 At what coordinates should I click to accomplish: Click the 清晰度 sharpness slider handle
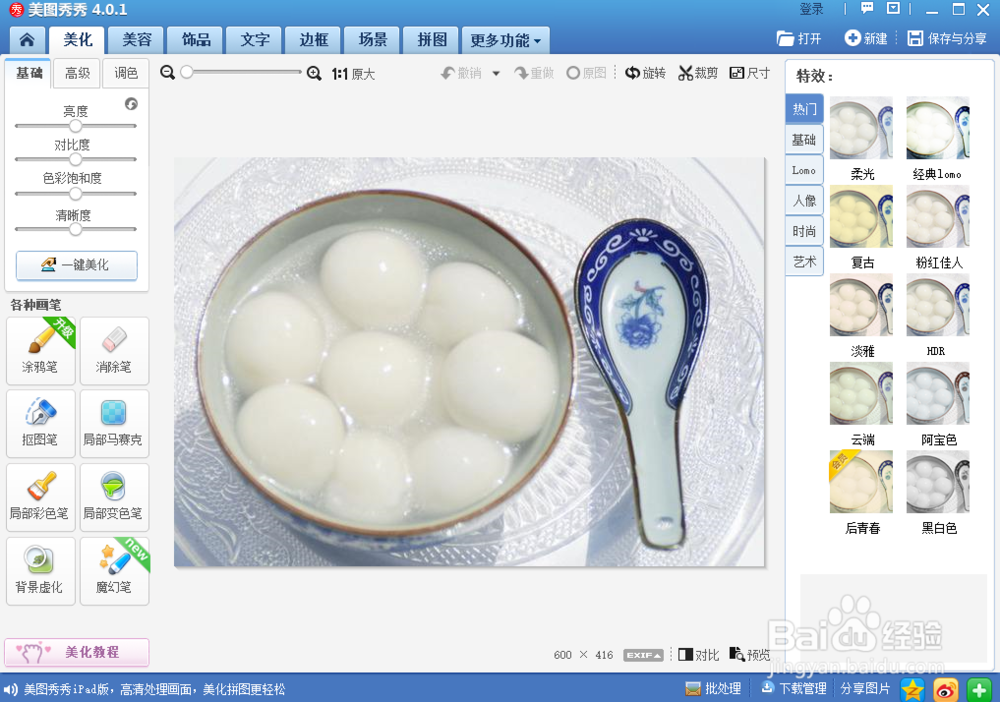tap(76, 229)
